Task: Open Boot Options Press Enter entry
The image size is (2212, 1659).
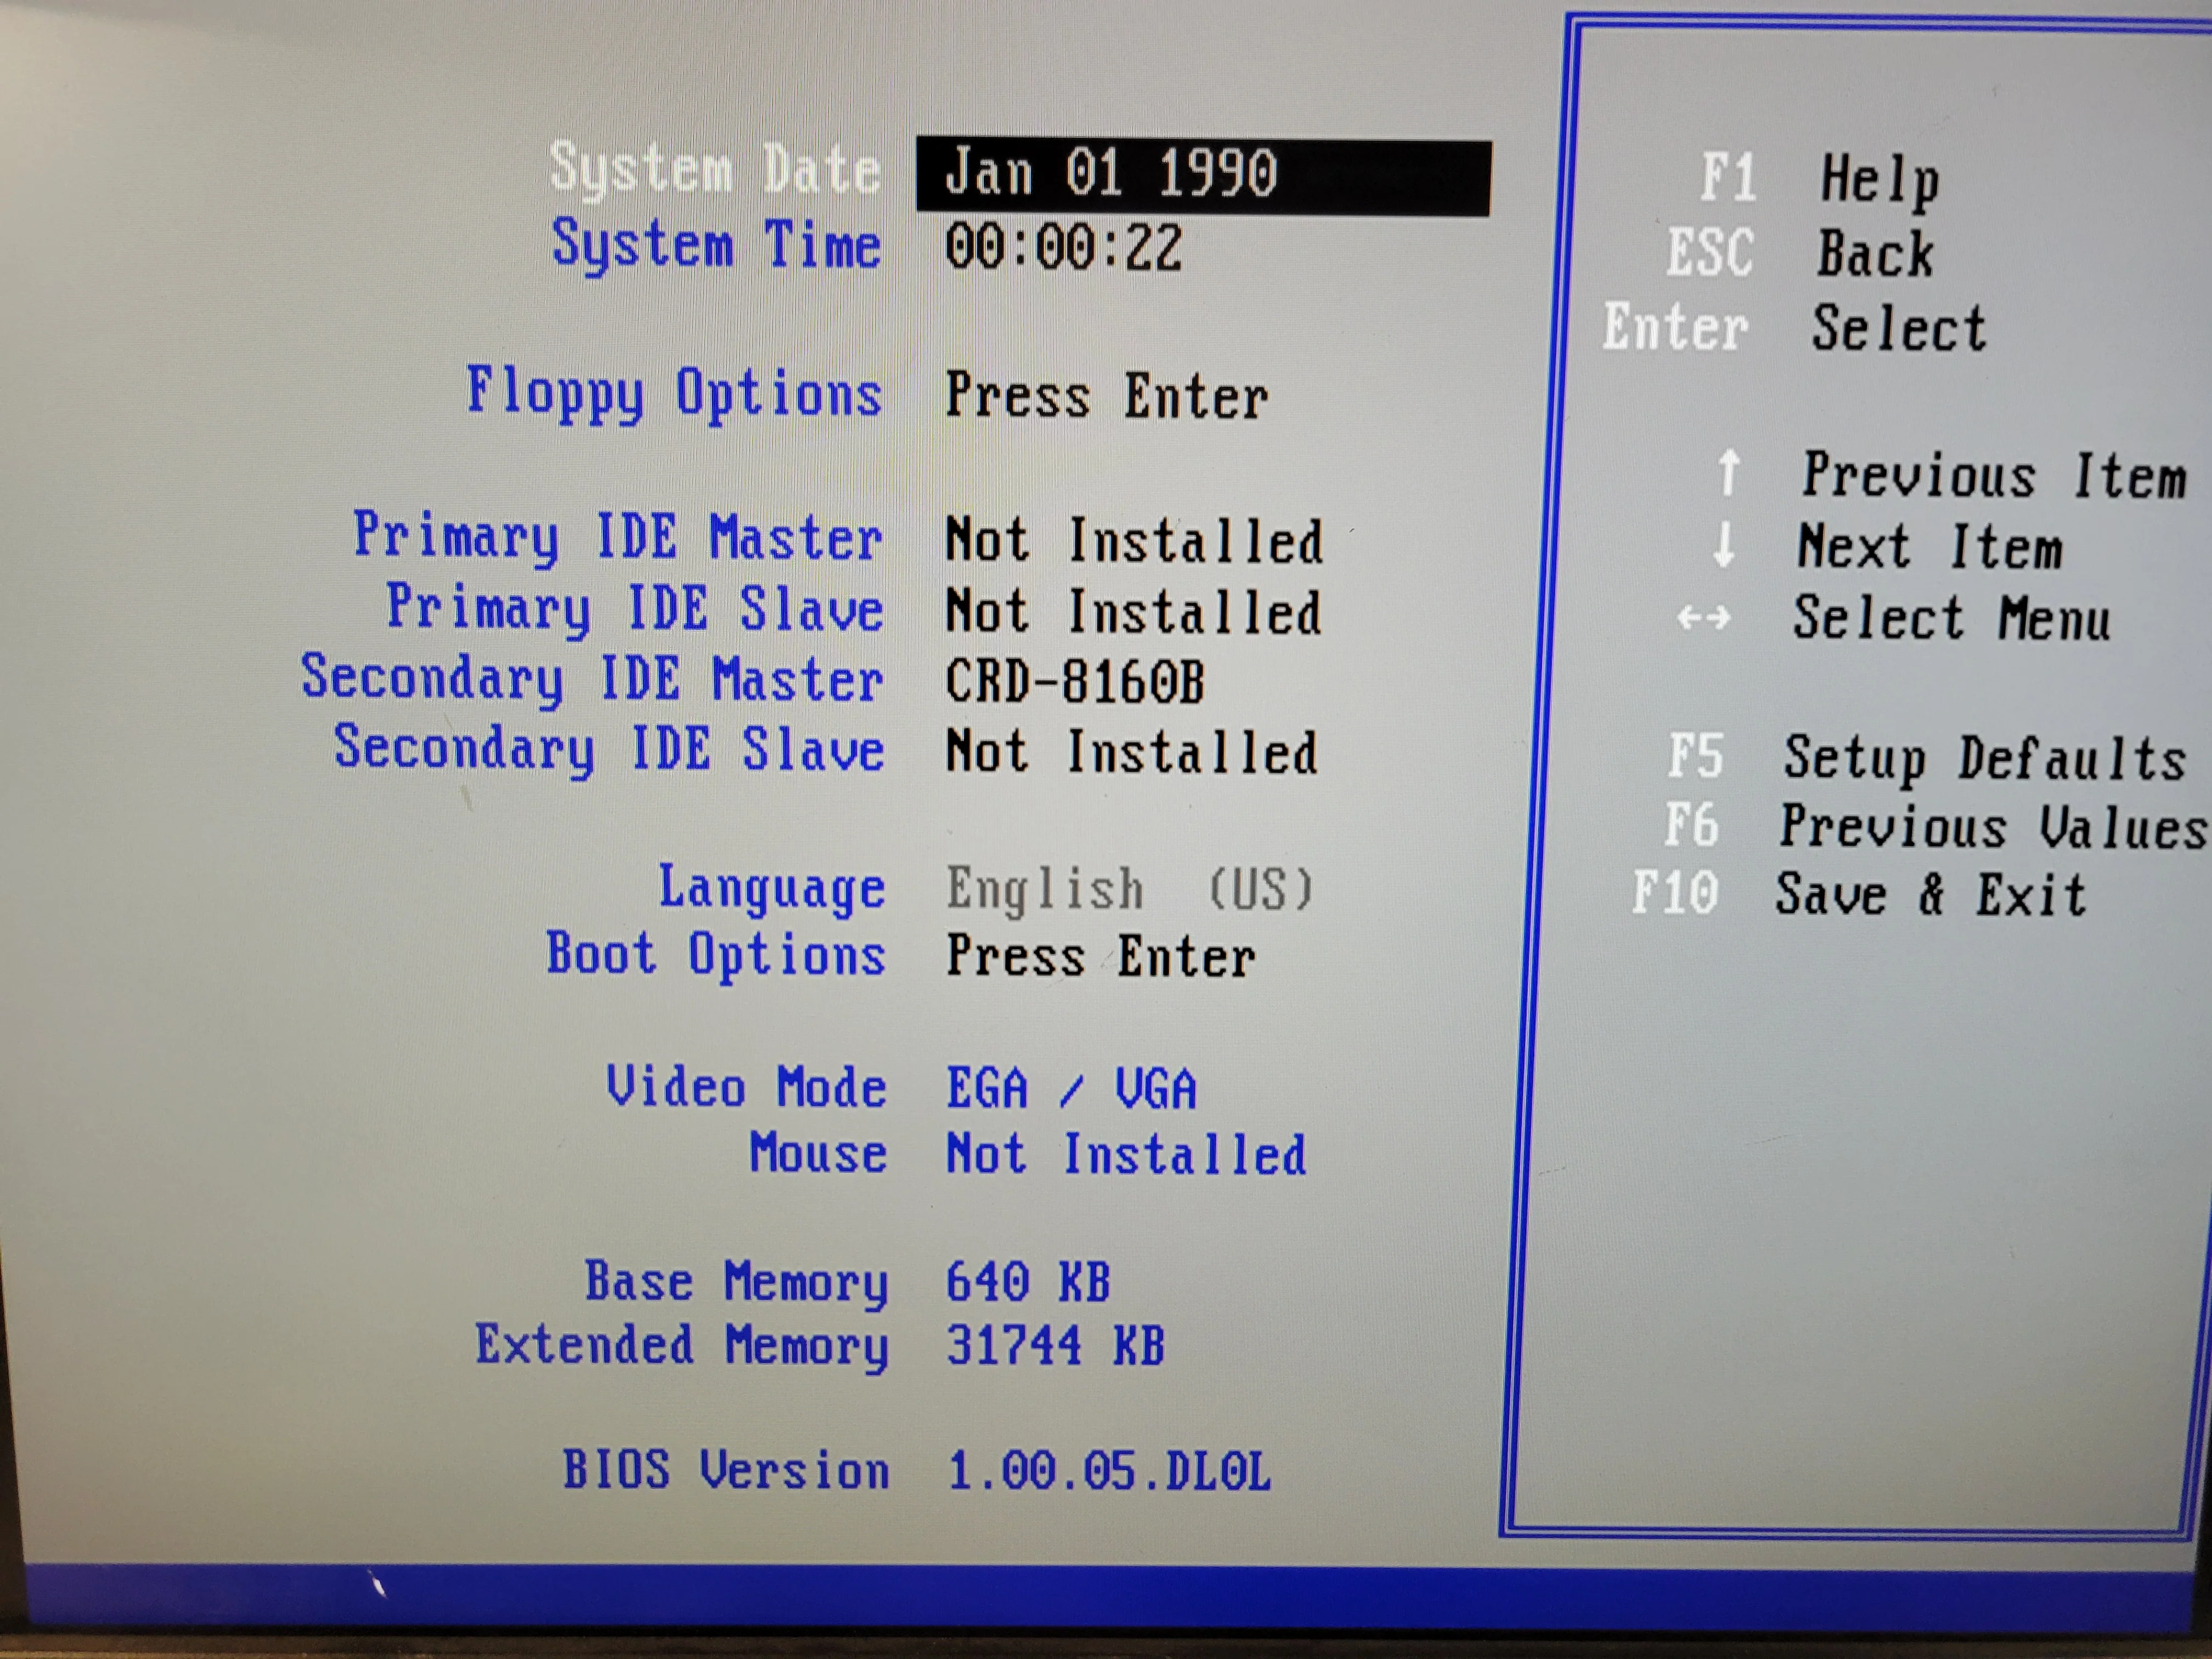Action: coord(1101,957)
